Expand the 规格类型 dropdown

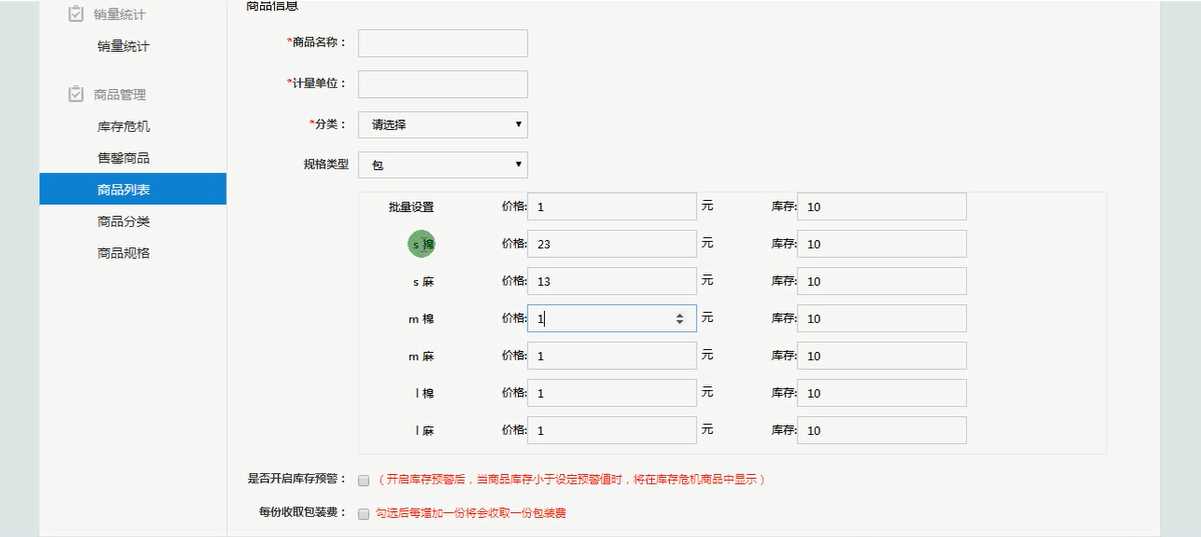click(442, 164)
